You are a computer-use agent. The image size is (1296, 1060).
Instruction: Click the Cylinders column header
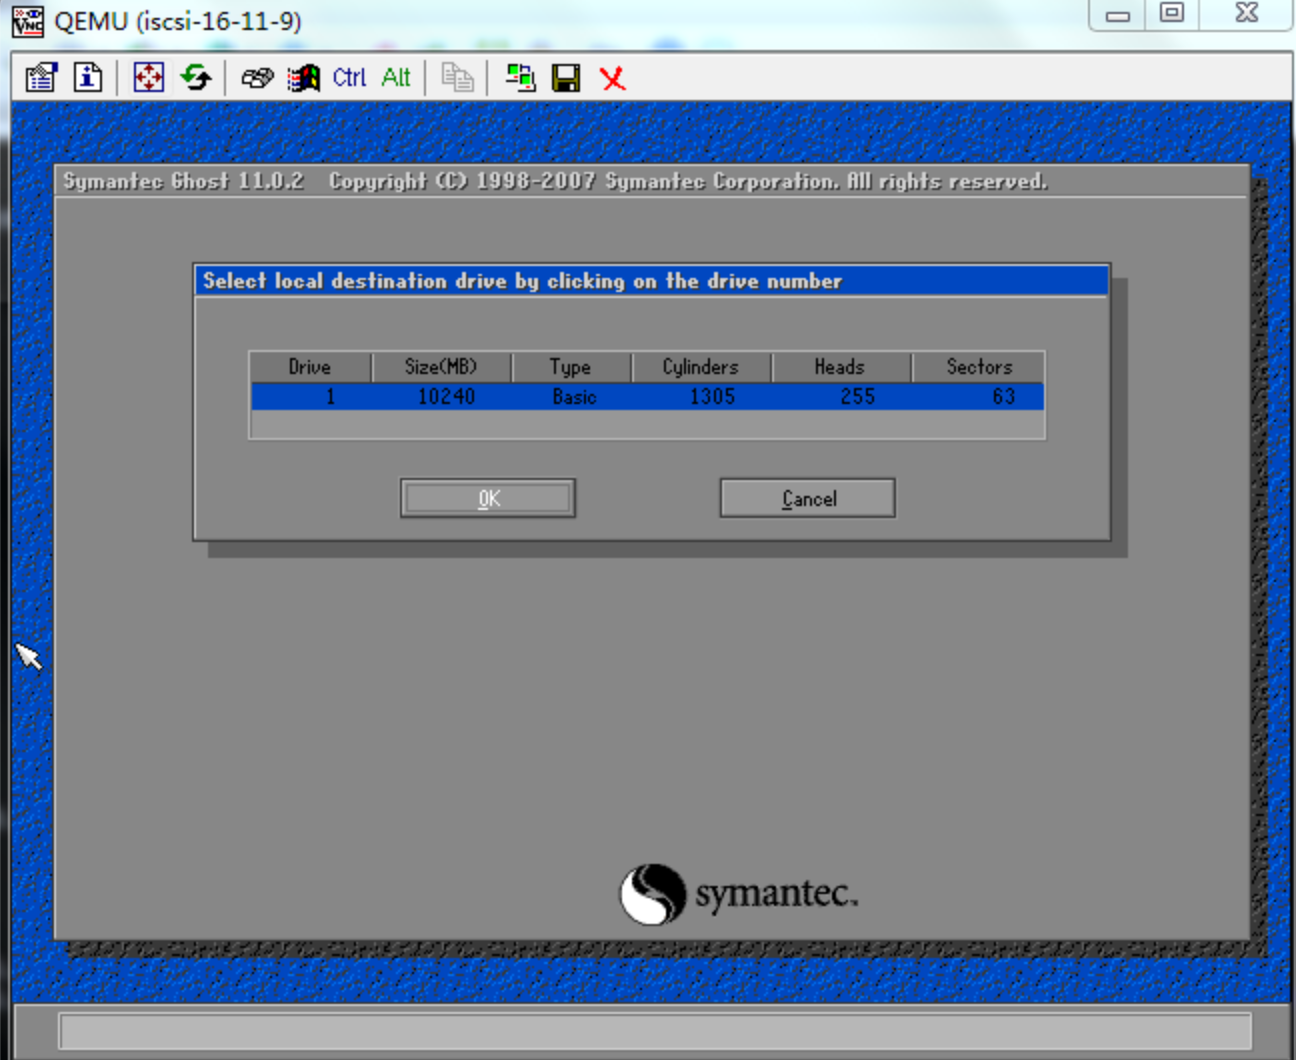point(701,367)
